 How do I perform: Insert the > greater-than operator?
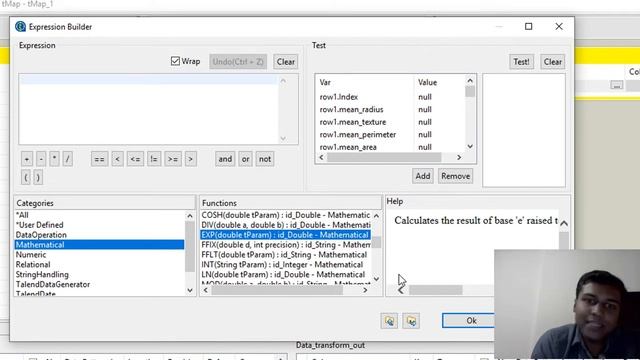tap(190, 159)
